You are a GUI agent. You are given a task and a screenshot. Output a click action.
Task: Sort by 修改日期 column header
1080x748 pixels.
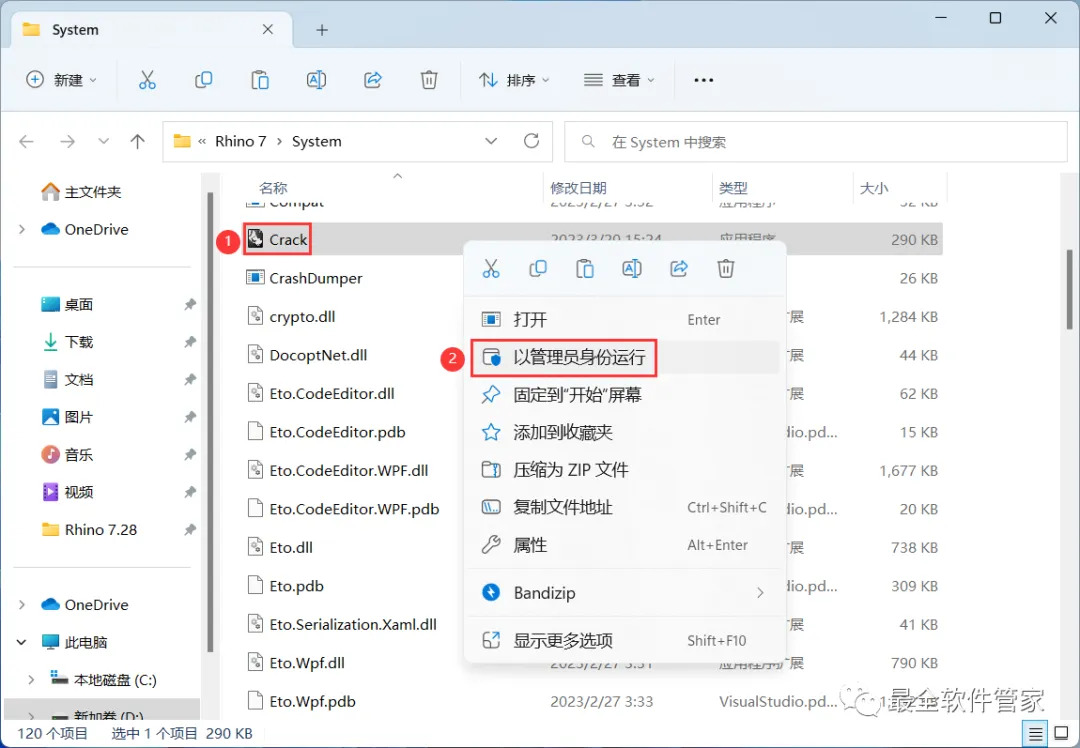579,188
